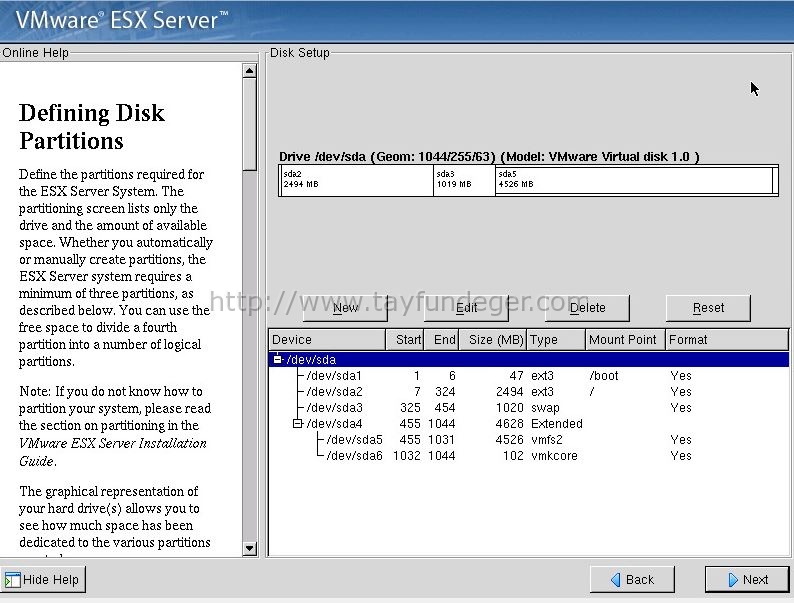
Task: Click the 2494 size cell of sda2
Action: (x=509, y=392)
